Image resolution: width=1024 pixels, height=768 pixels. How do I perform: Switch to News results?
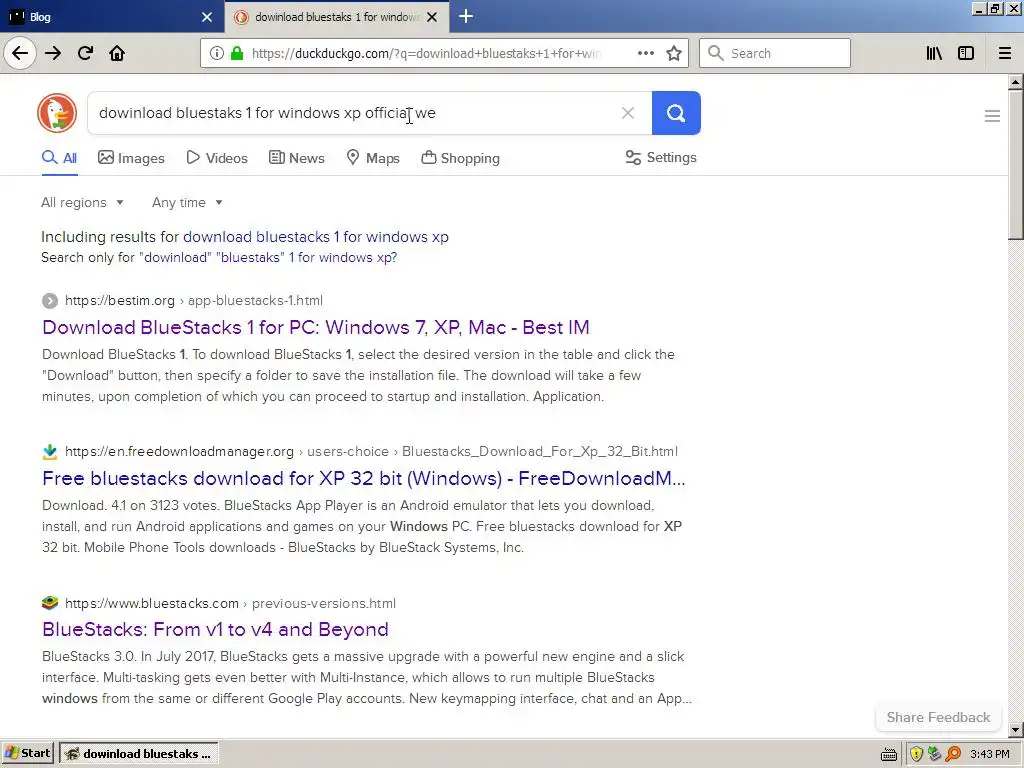point(297,158)
